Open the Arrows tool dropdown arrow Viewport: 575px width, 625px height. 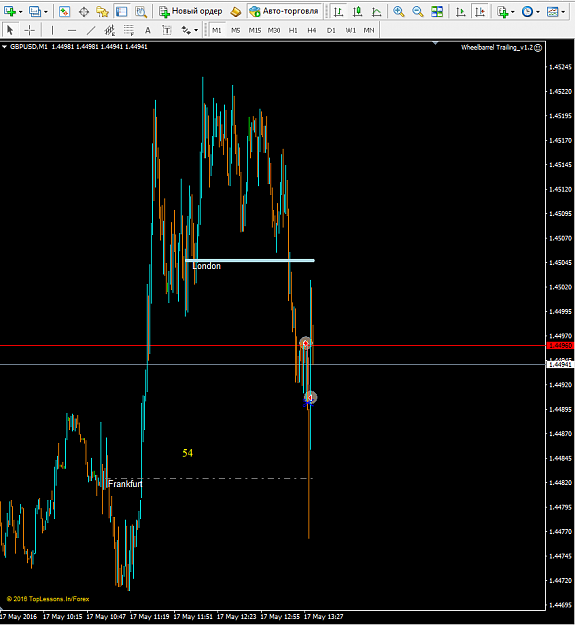point(196,30)
